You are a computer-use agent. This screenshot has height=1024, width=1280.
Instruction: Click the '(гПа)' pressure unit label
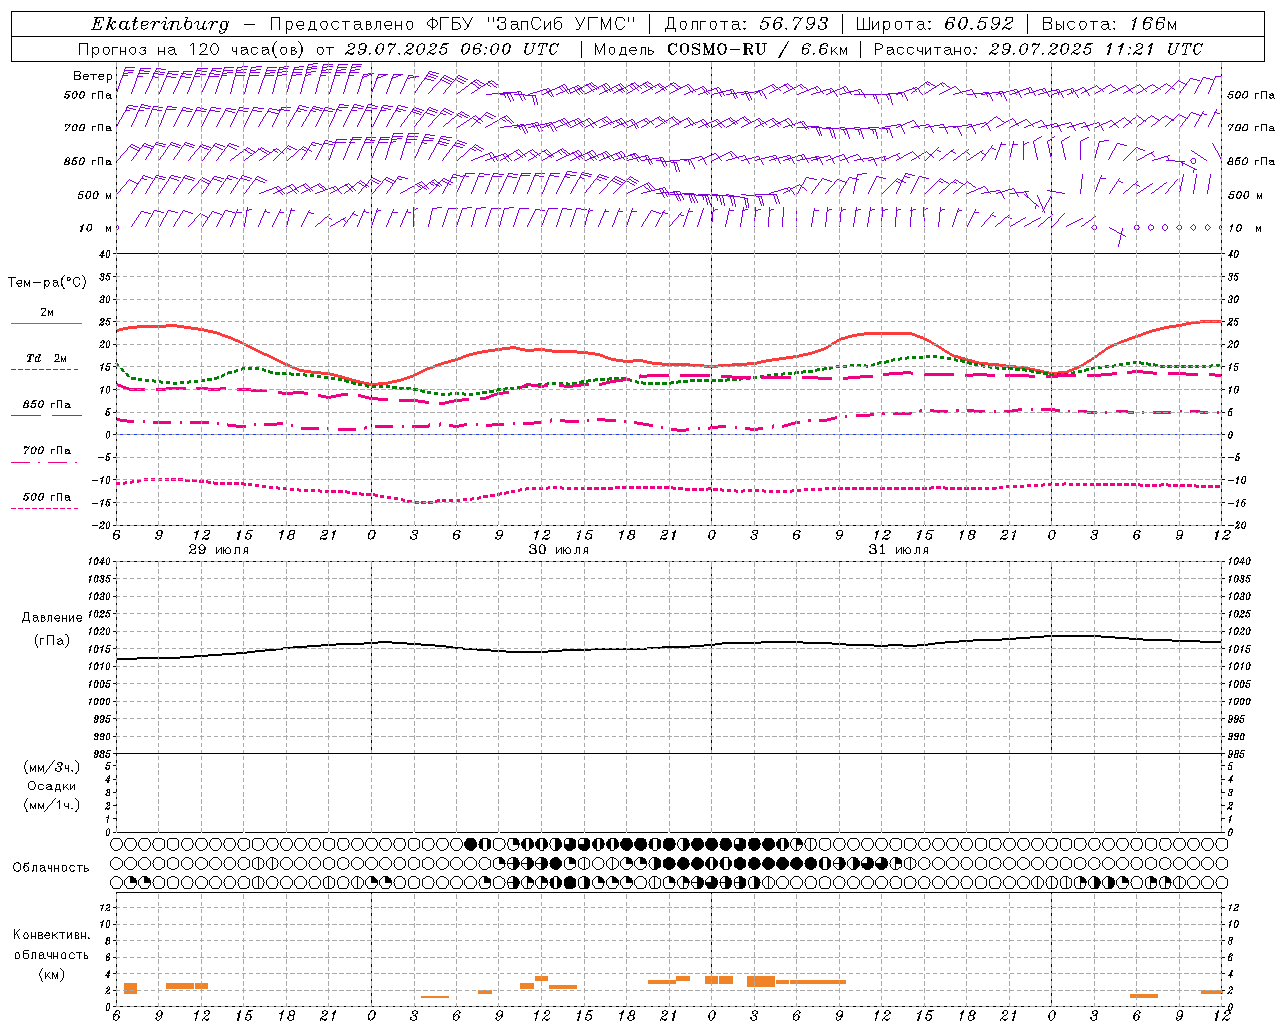tap(52, 640)
